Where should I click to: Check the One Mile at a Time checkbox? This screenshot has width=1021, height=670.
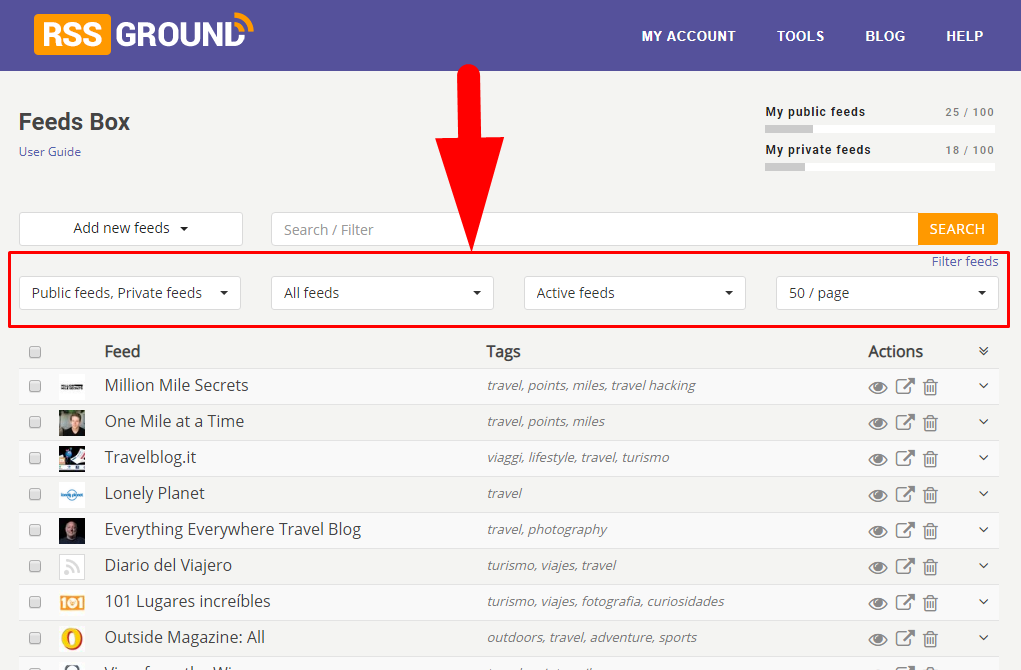35,422
